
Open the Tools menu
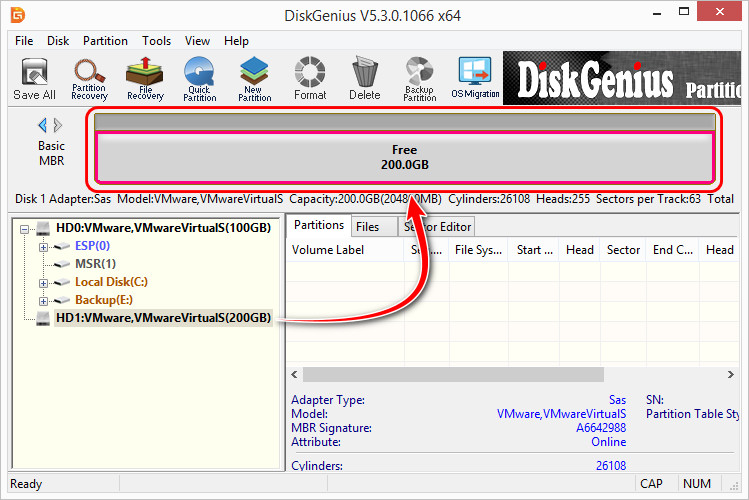click(x=156, y=41)
